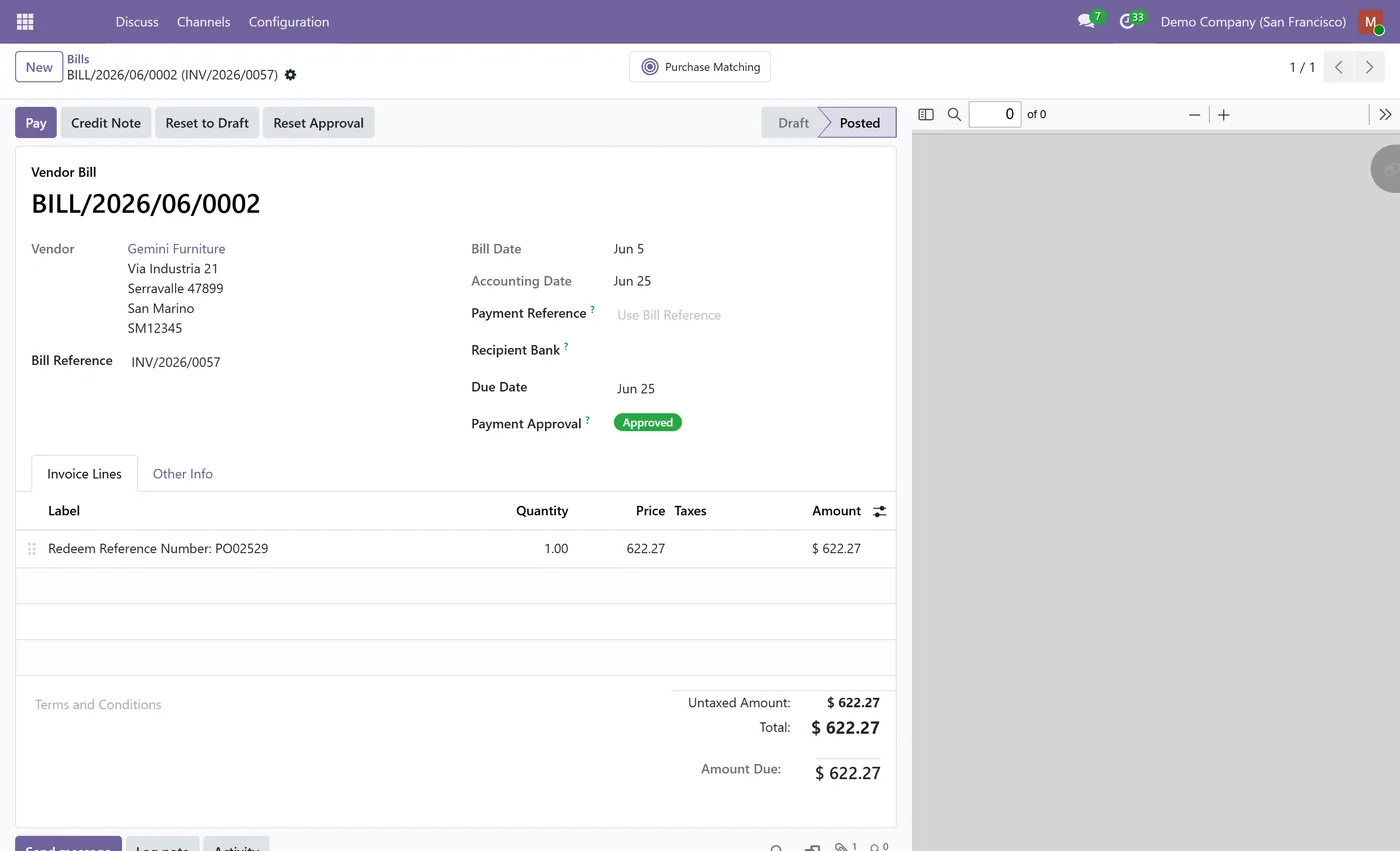This screenshot has height=851, width=1400.
Task: Click the Pay button
Action: 36,123
